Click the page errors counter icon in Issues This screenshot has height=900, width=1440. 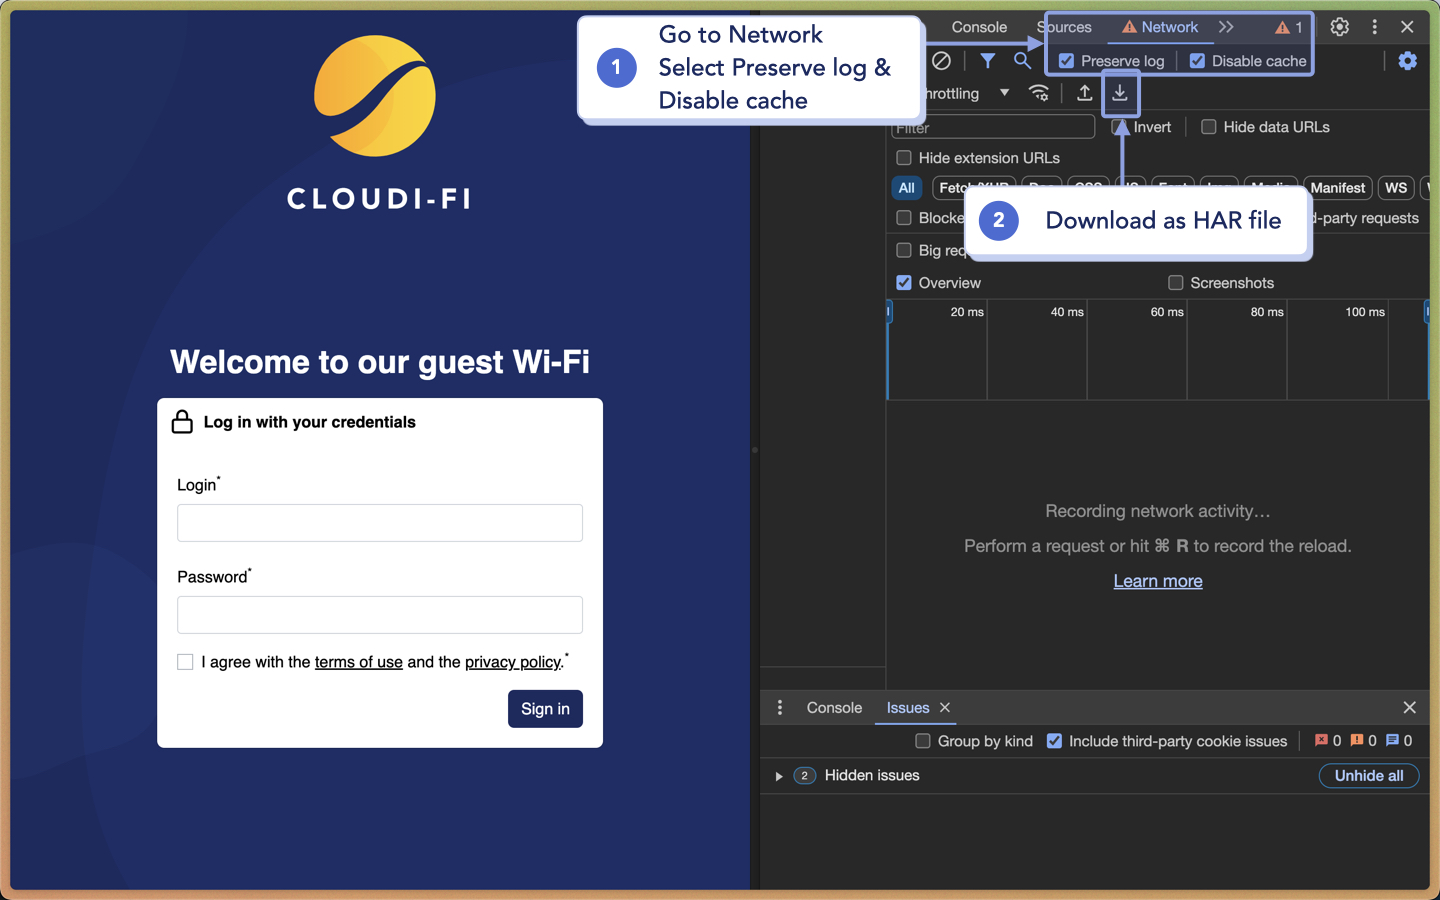coord(1321,741)
